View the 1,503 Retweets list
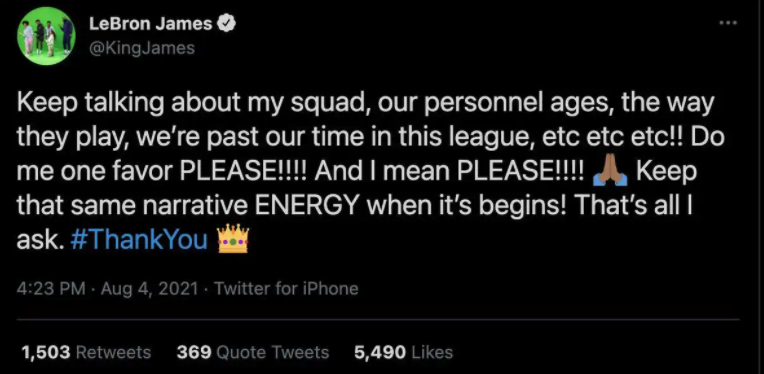 (86, 352)
